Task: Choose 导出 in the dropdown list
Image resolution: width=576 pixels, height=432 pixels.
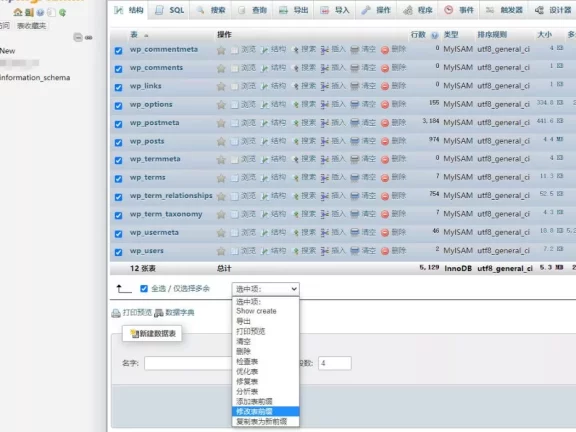Action: tap(266, 321)
